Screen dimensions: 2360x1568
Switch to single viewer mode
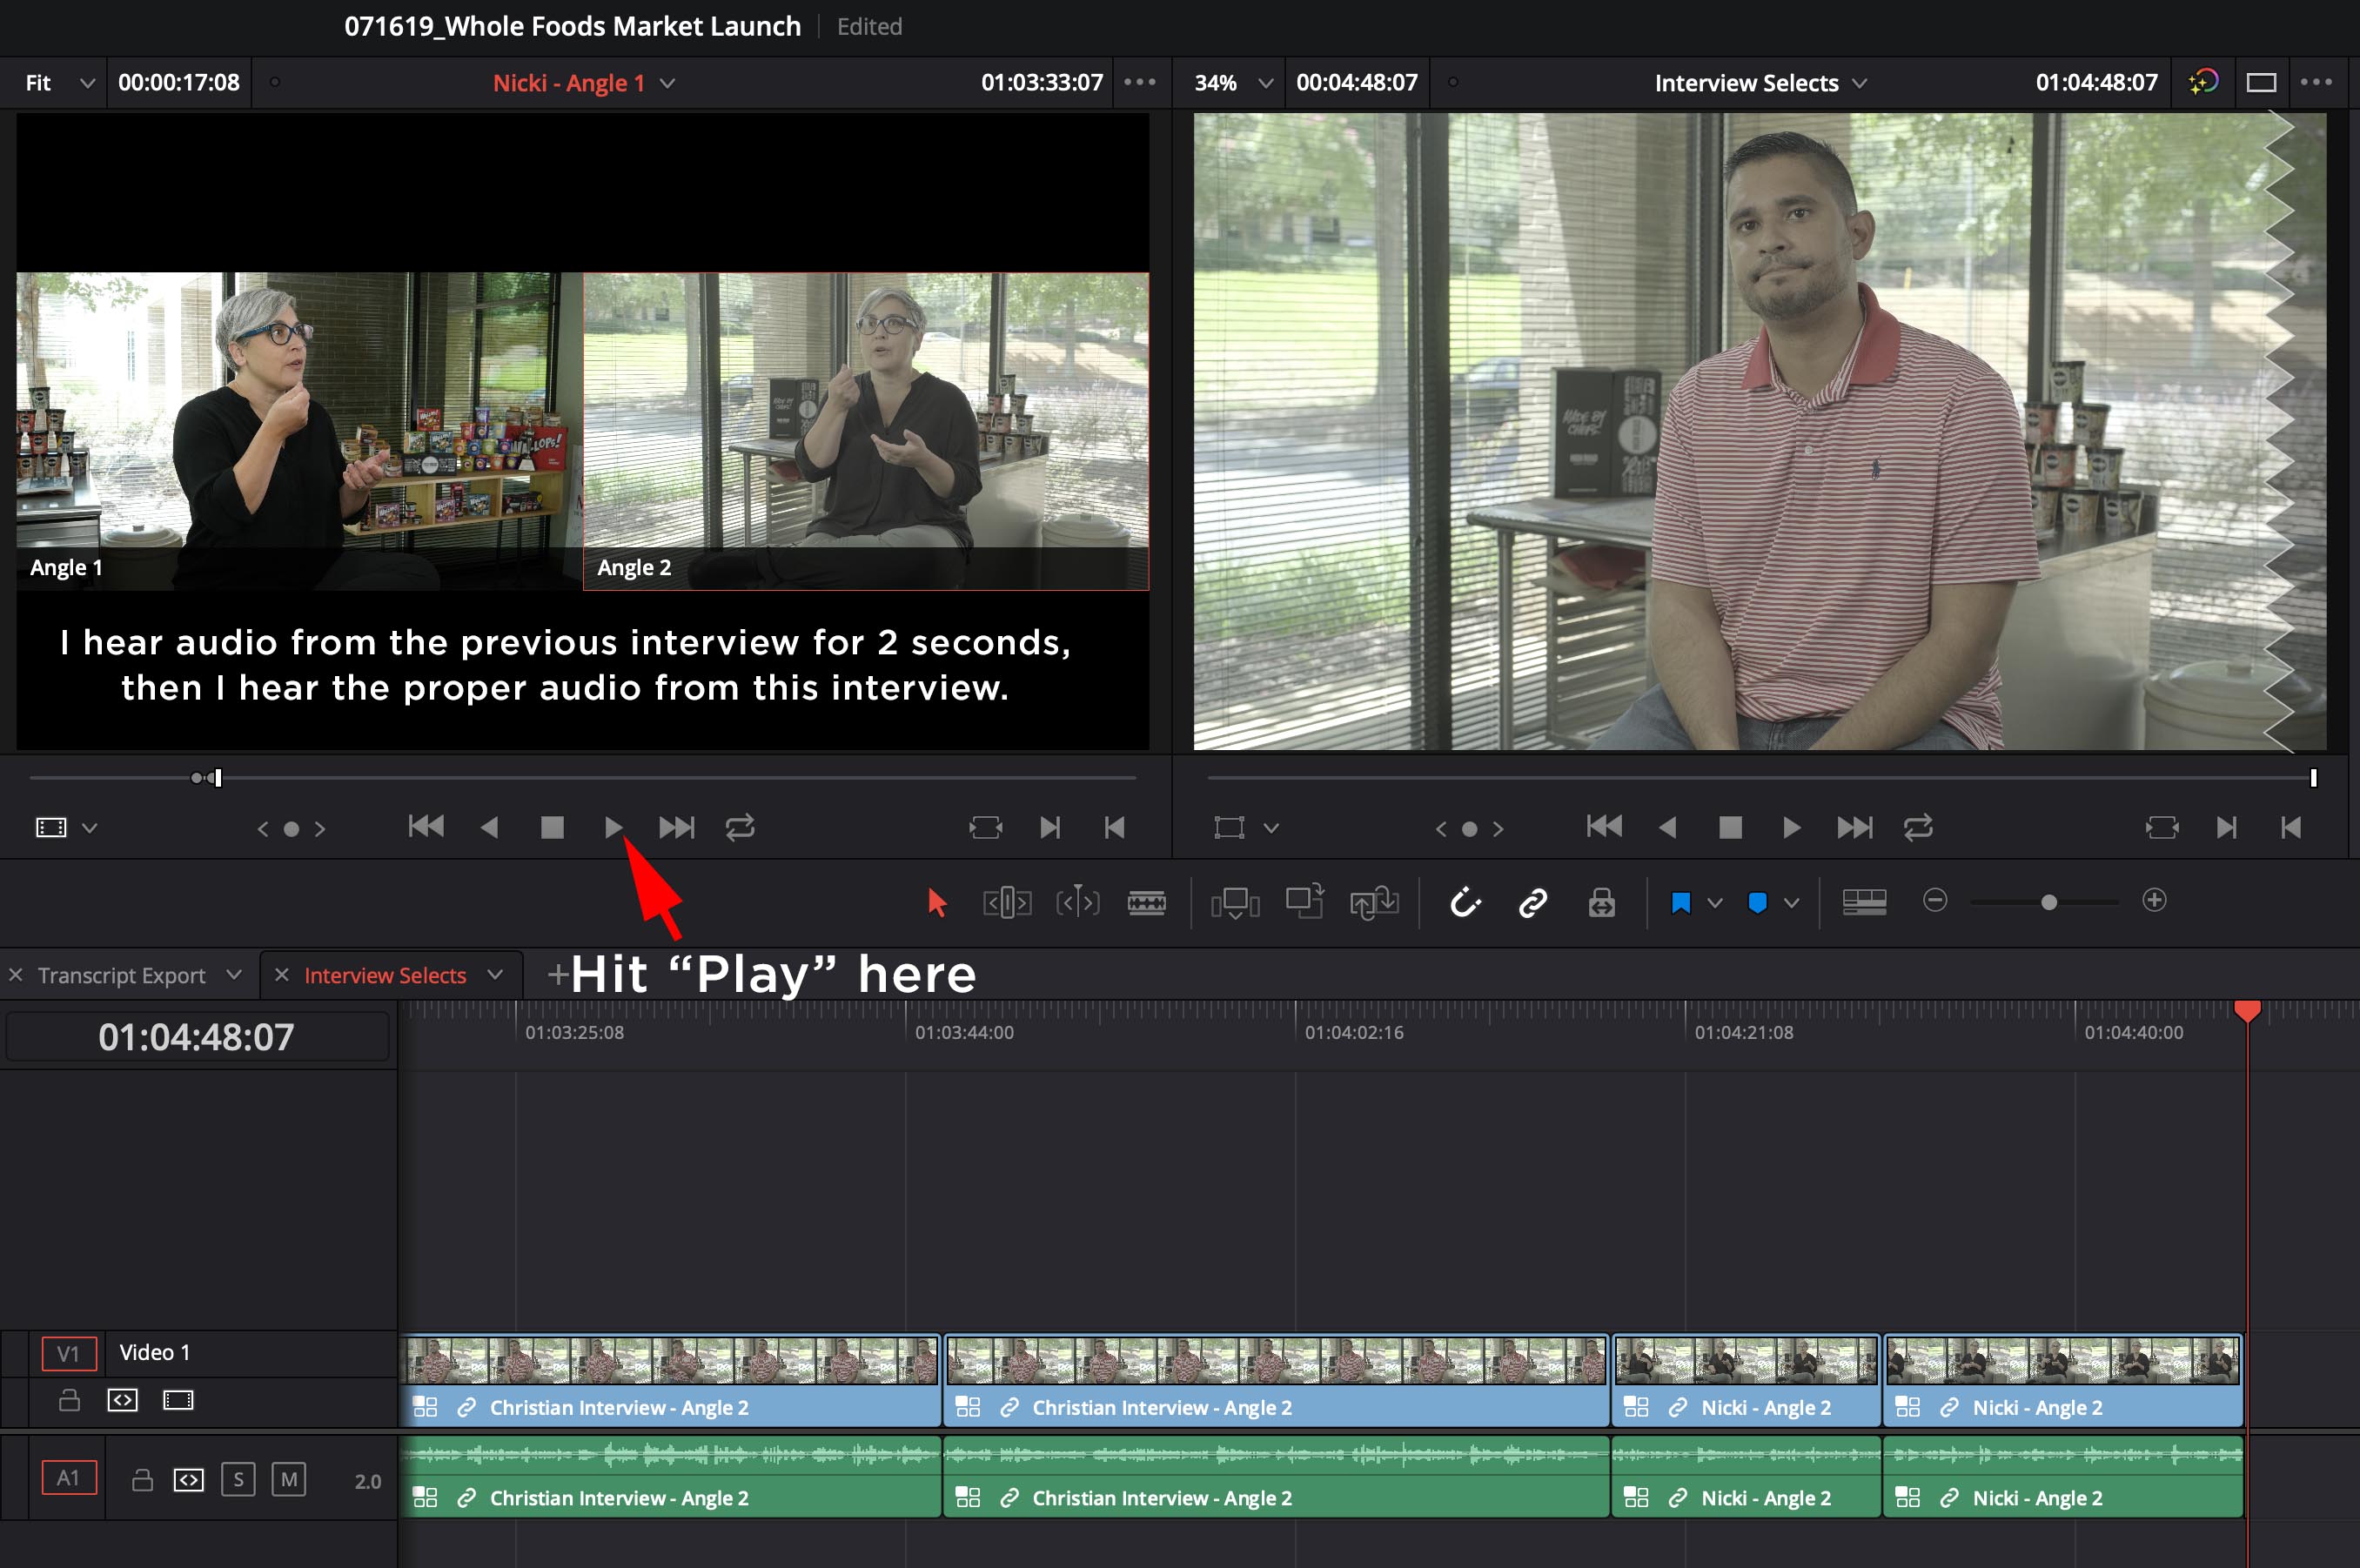click(2261, 82)
